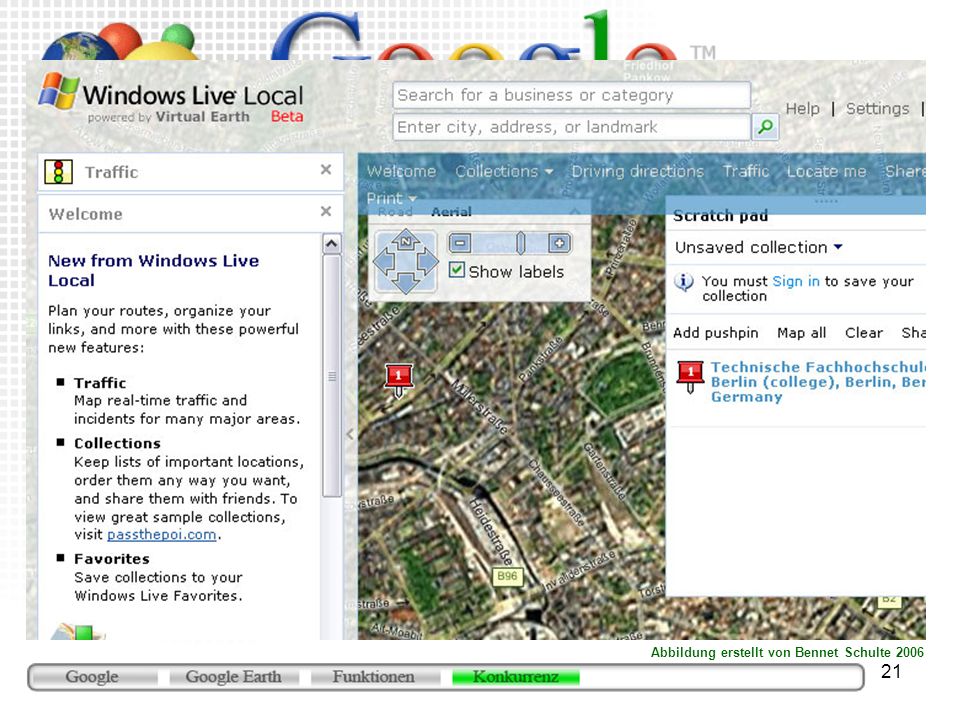This screenshot has width=960, height=720.
Task: Click the Welcome panel scrollbar up arrow
Action: tap(331, 244)
